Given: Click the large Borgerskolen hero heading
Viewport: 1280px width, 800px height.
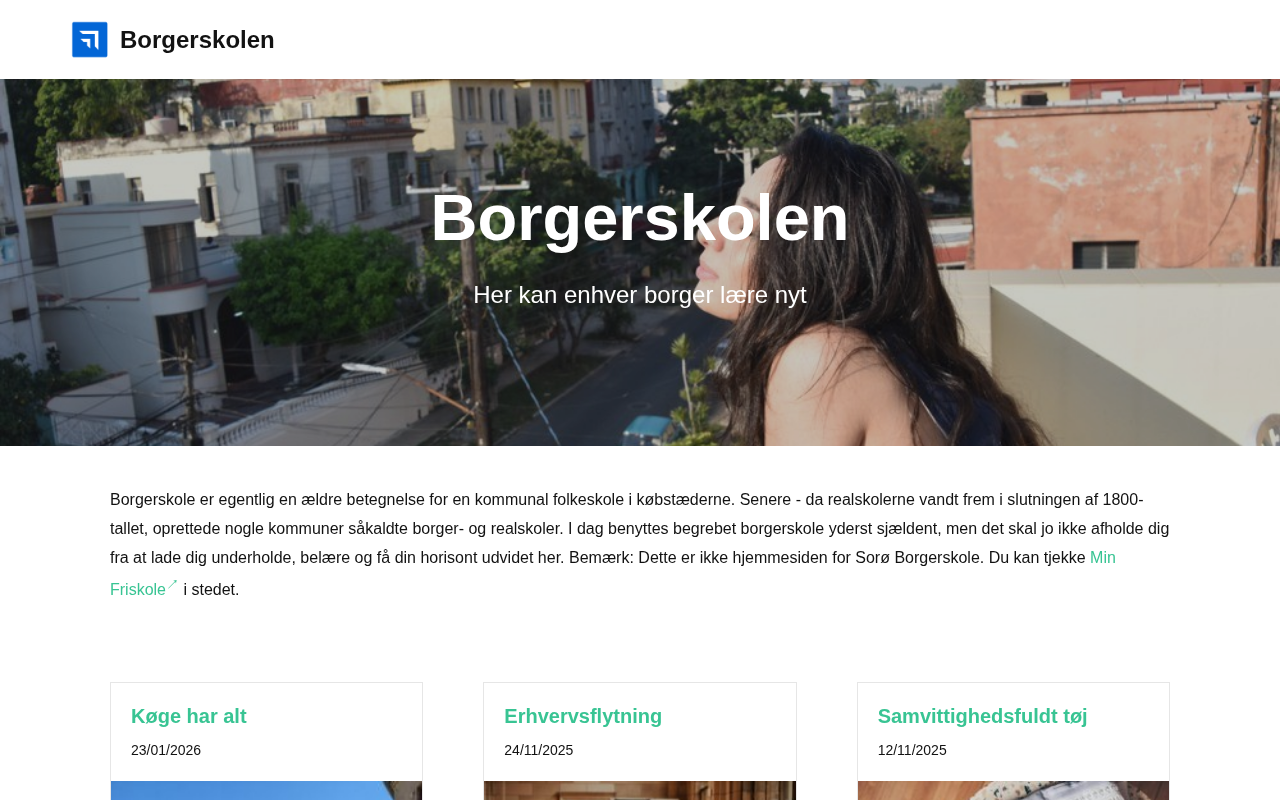Looking at the screenshot, I should click(x=640, y=218).
